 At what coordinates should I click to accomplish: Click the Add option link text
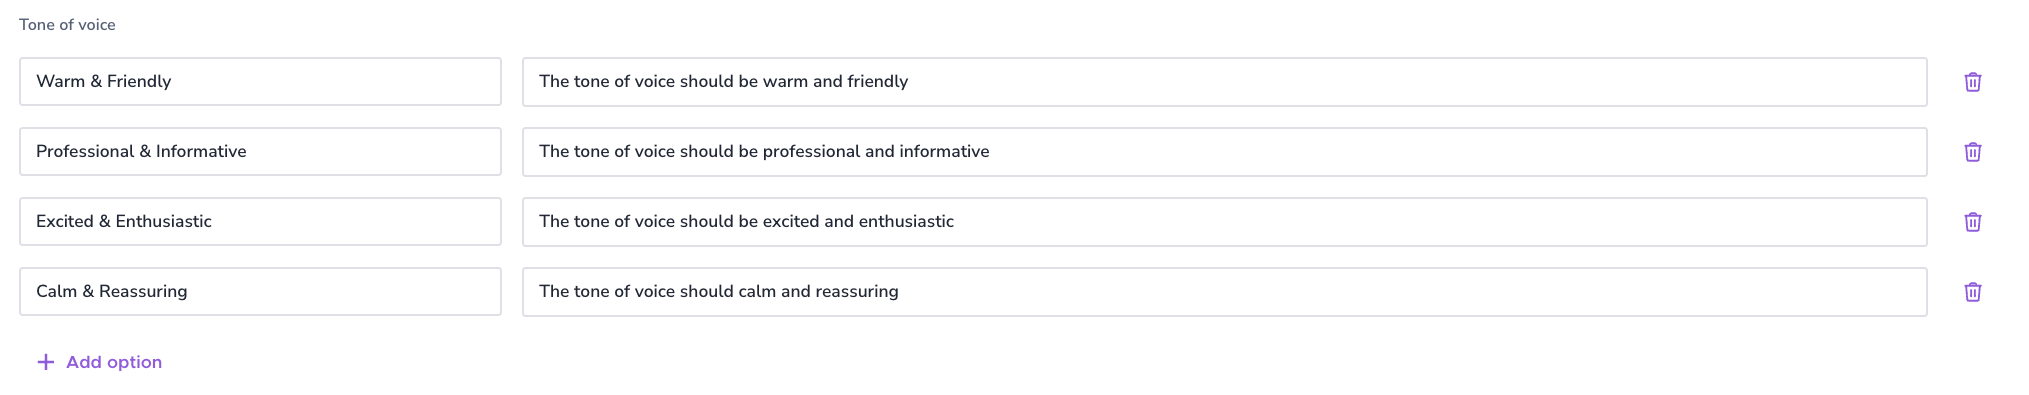114,362
